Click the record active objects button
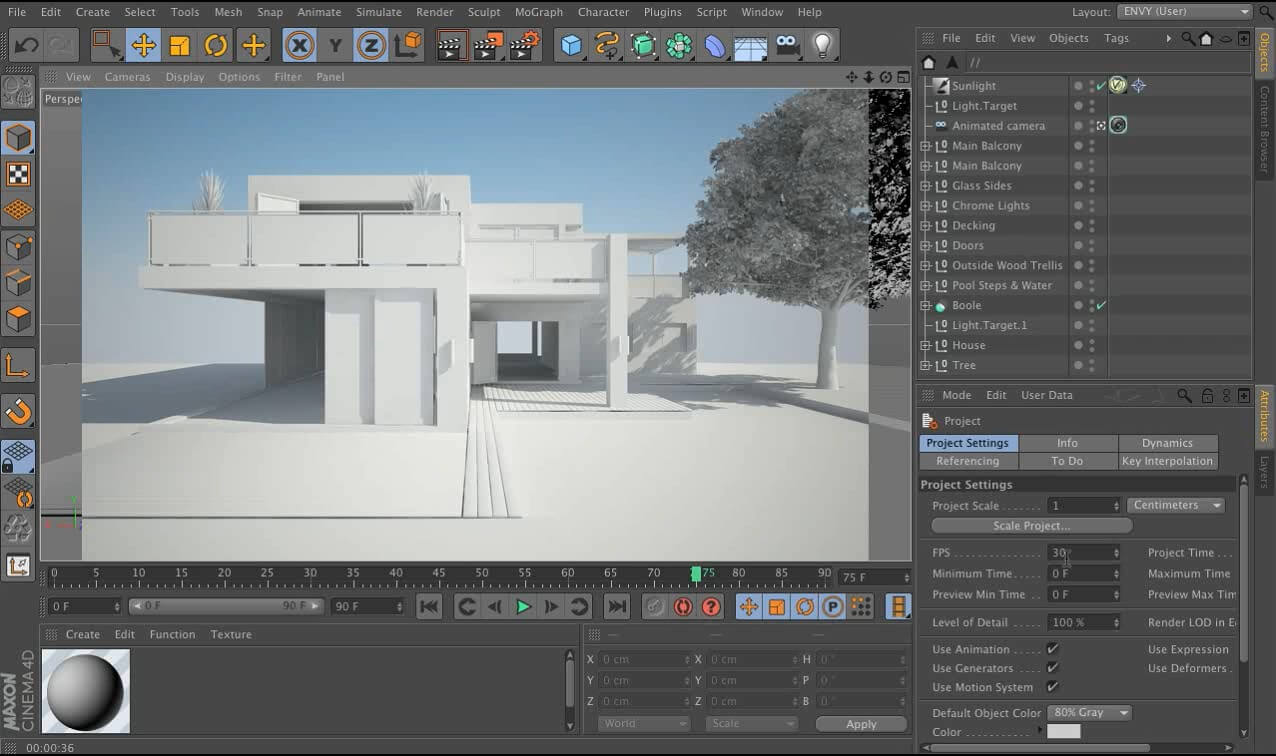1276x756 pixels. tap(655, 606)
